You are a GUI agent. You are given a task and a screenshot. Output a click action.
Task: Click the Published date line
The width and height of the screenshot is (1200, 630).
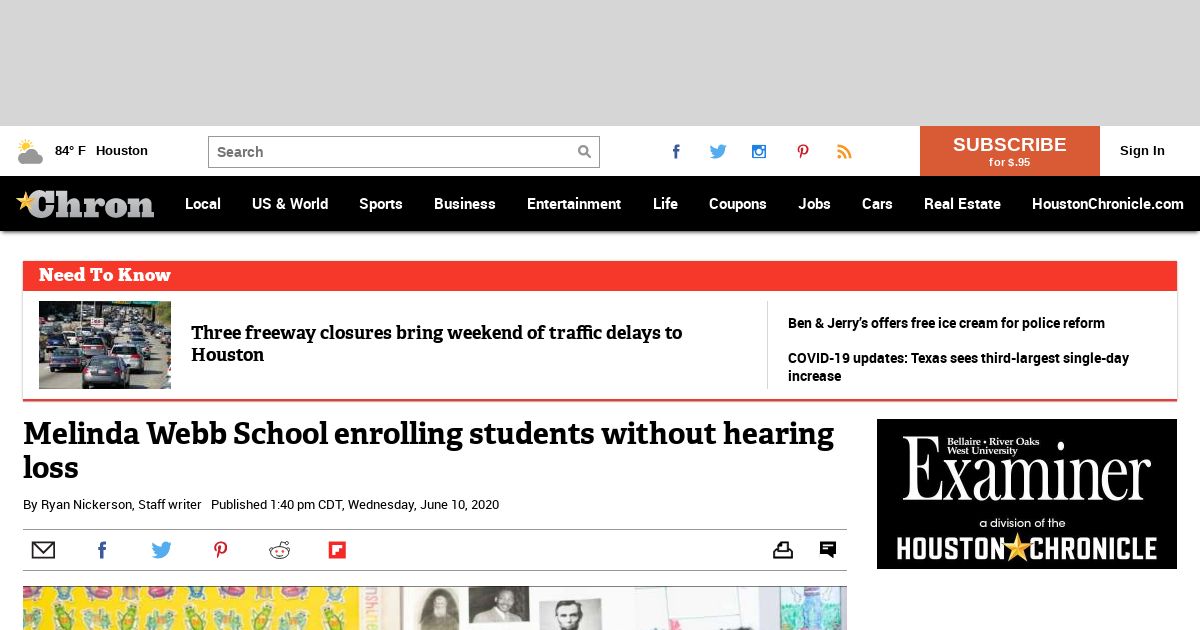pos(355,505)
